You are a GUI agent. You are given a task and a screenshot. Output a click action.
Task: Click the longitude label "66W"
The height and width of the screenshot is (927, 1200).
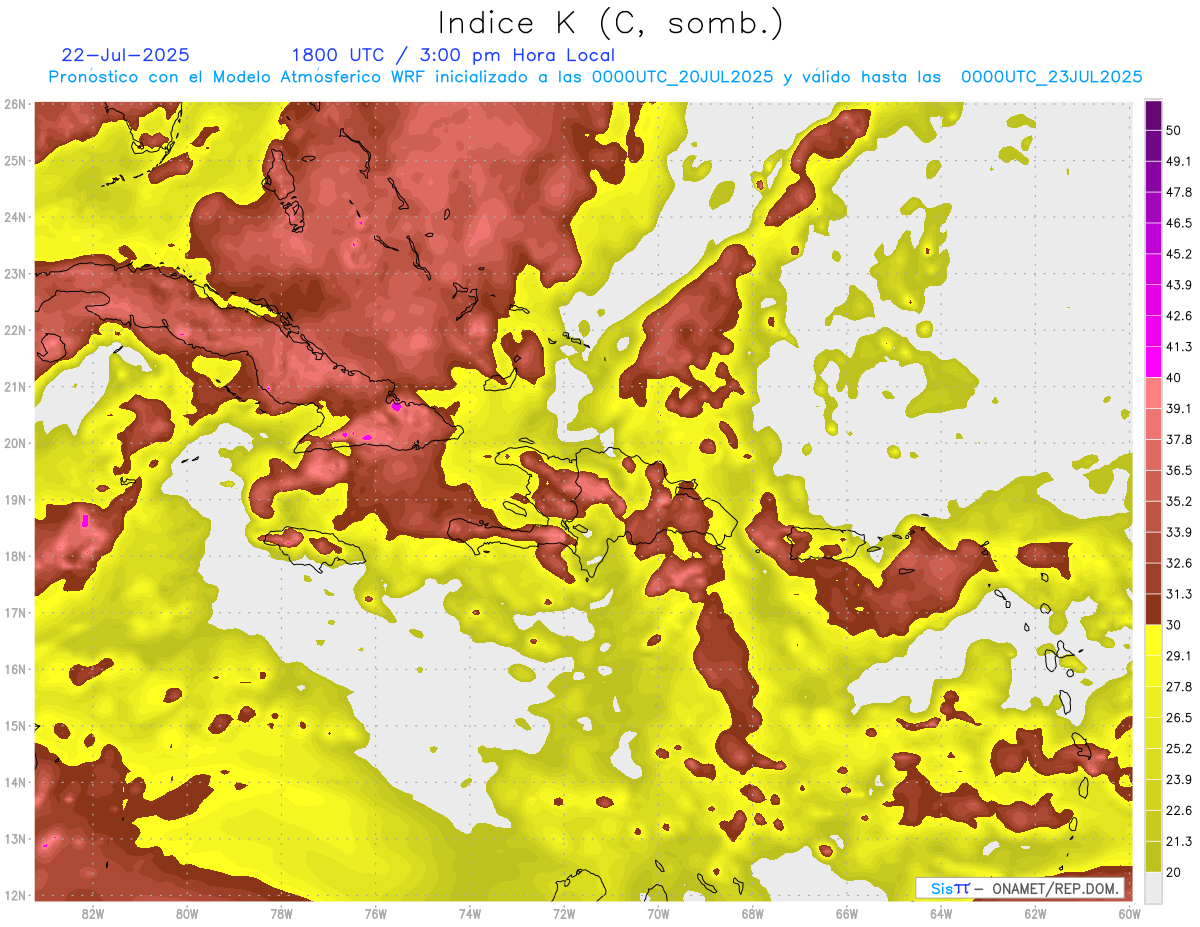(846, 914)
